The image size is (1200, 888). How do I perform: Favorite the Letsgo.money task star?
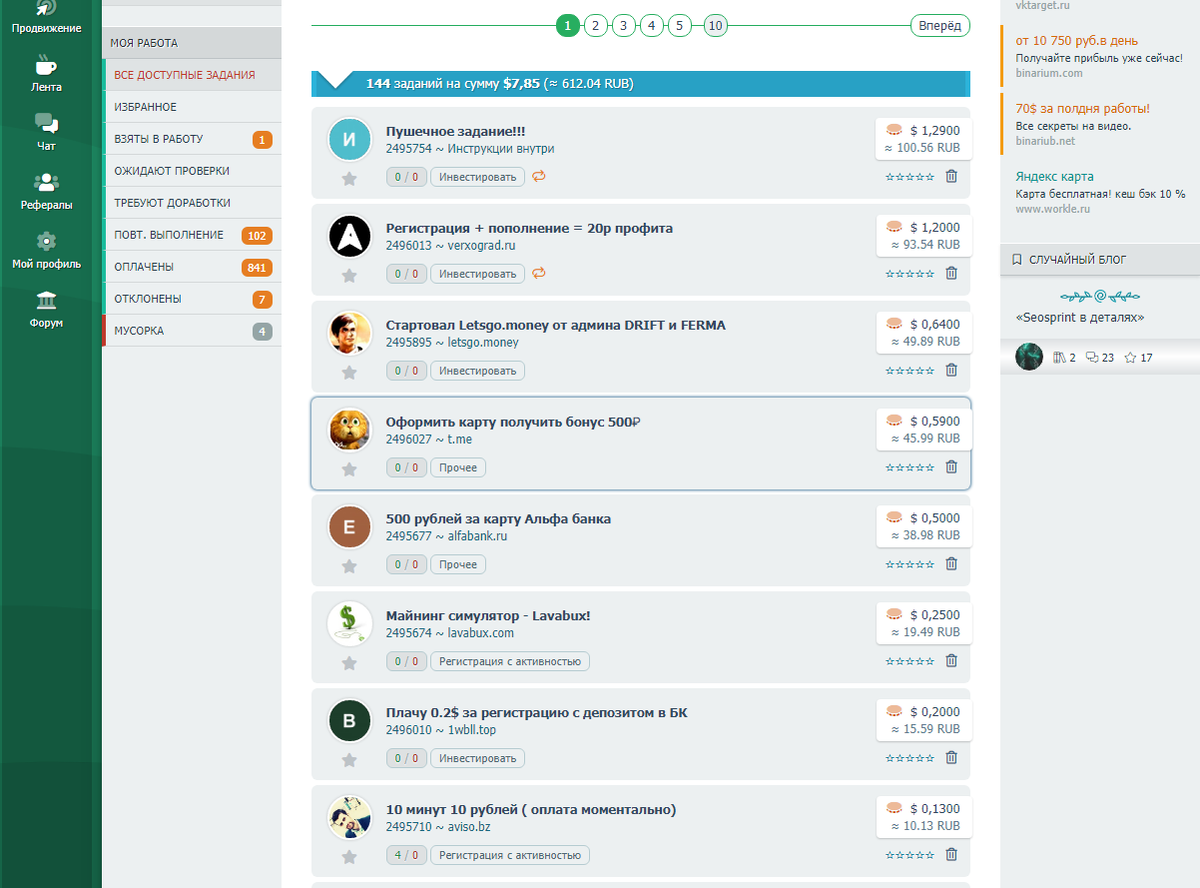pyautogui.click(x=349, y=372)
